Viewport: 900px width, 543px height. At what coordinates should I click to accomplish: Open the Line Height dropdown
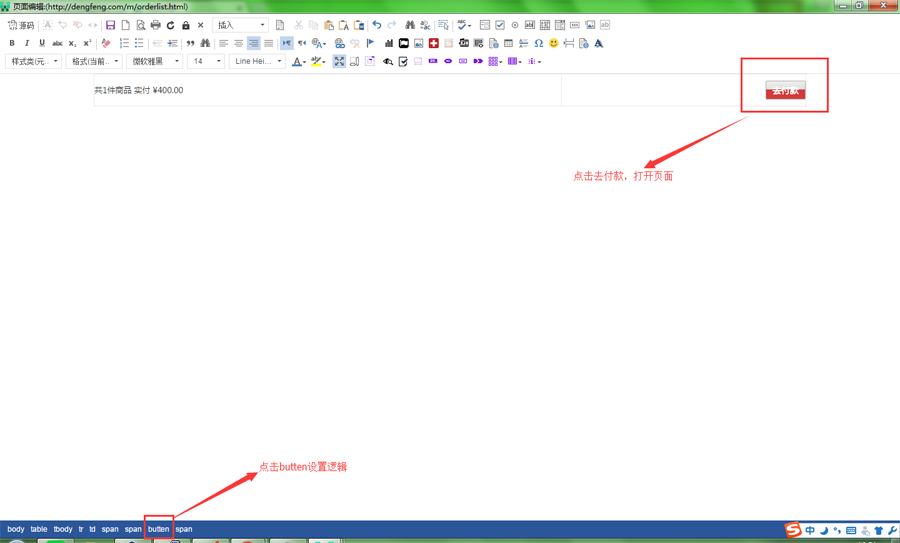(257, 61)
